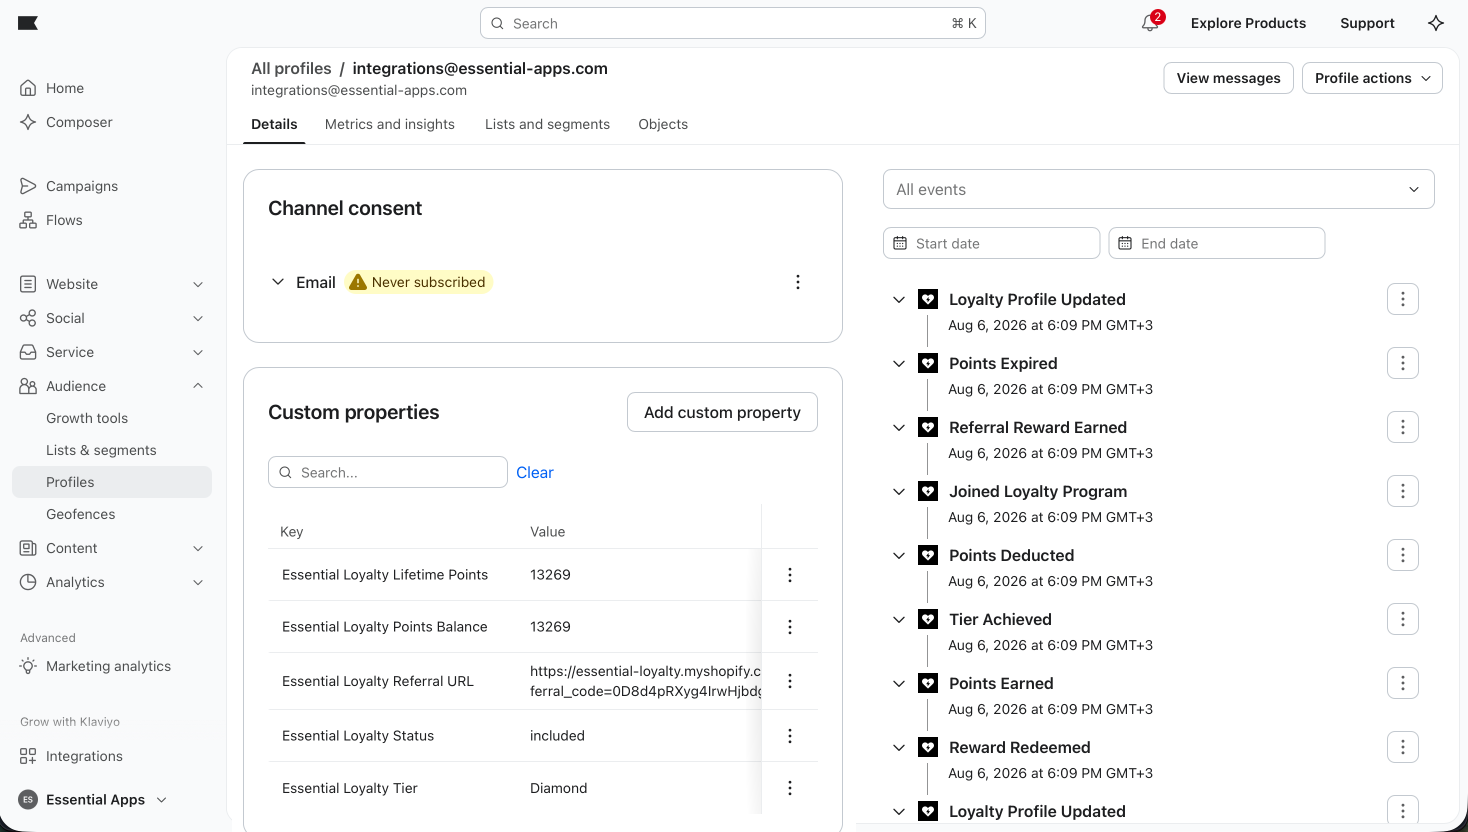Viewport: 1468px width, 832px height.
Task: Select the Details tab
Action: click(x=274, y=124)
